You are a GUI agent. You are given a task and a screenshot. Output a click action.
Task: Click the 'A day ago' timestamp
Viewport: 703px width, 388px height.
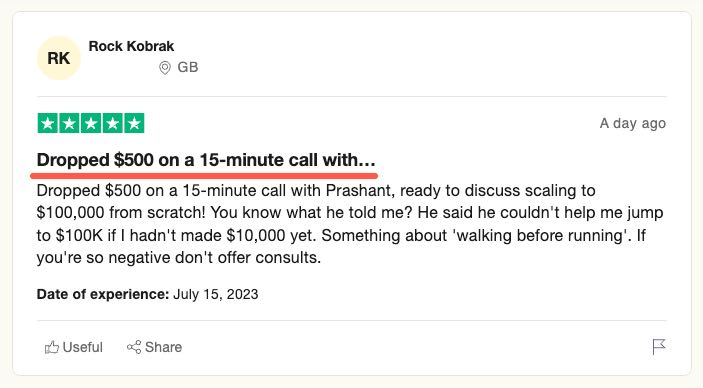tap(633, 123)
